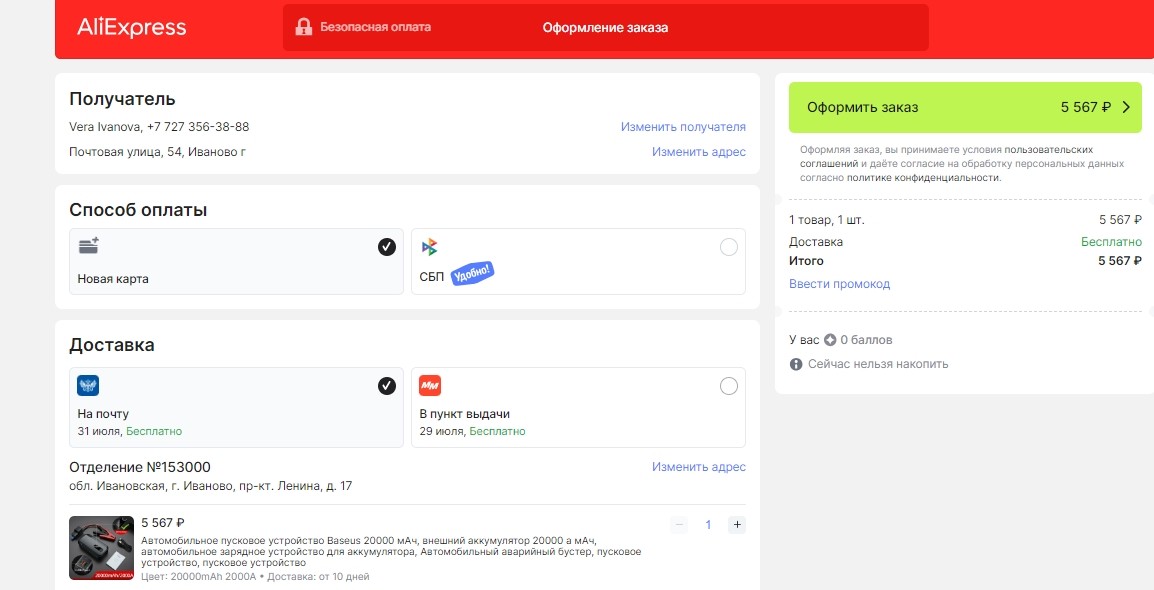This screenshot has height=590, width=1154.
Task: Click 'Оформить заказ' button
Action: coord(965,107)
